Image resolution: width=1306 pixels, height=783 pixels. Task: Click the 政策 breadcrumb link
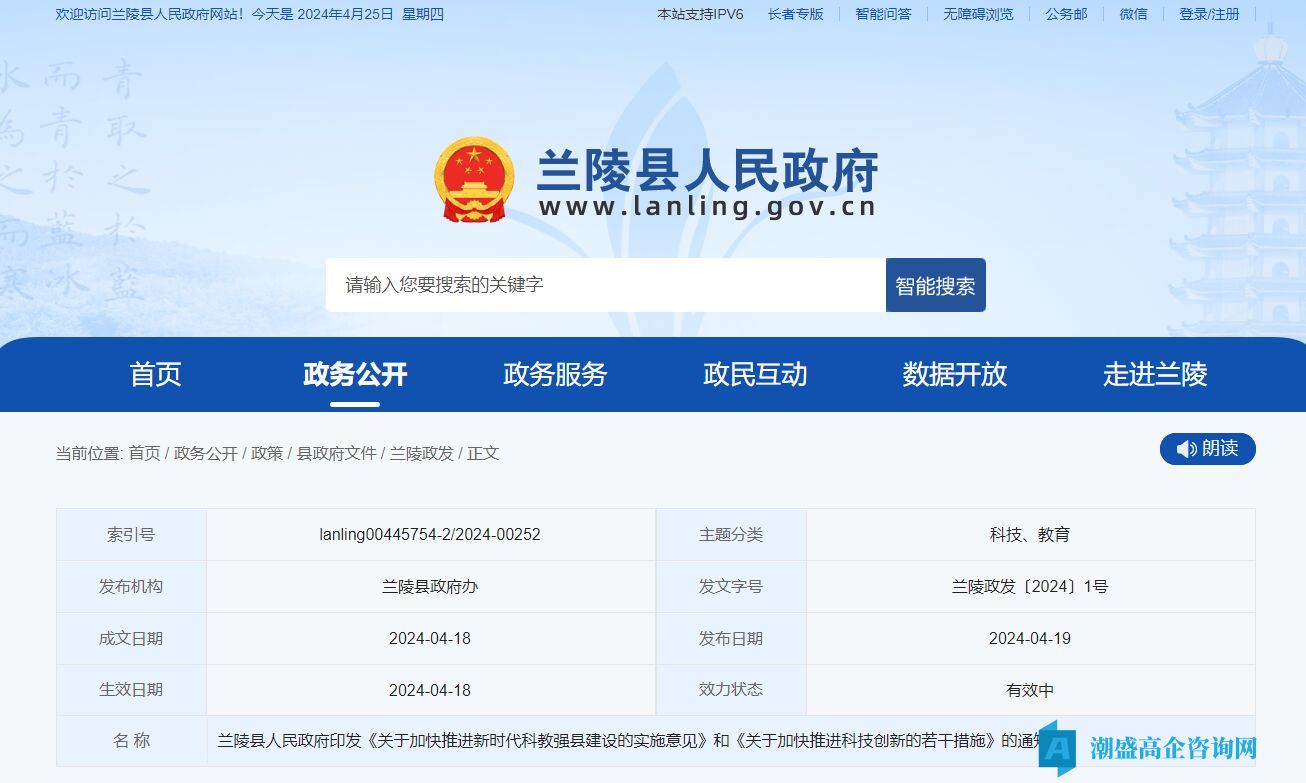pyautogui.click(x=267, y=453)
